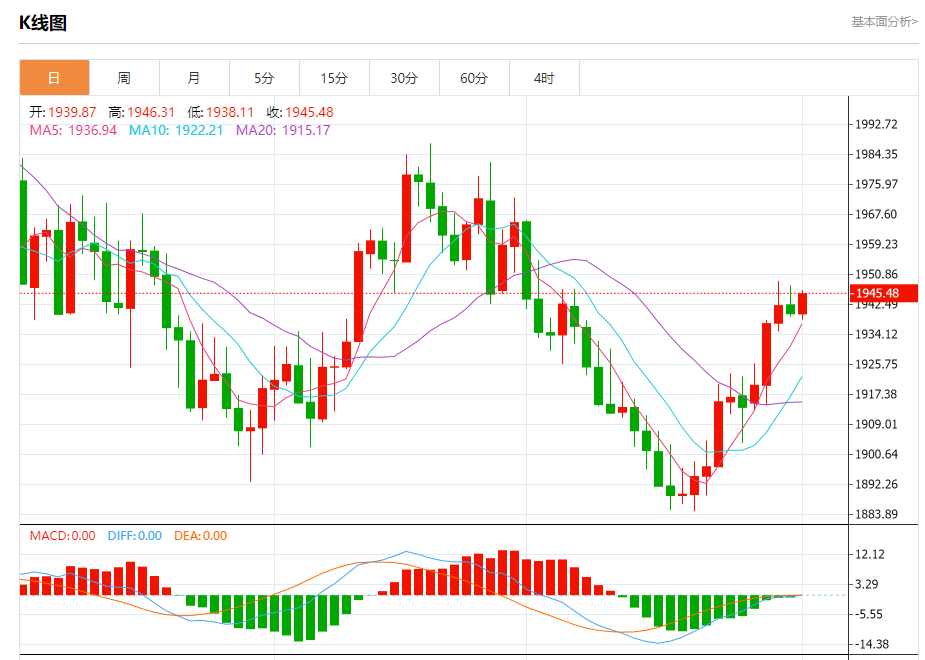Switch to the 周 weekly tab
This screenshot has height=660, width=925.
124,77
